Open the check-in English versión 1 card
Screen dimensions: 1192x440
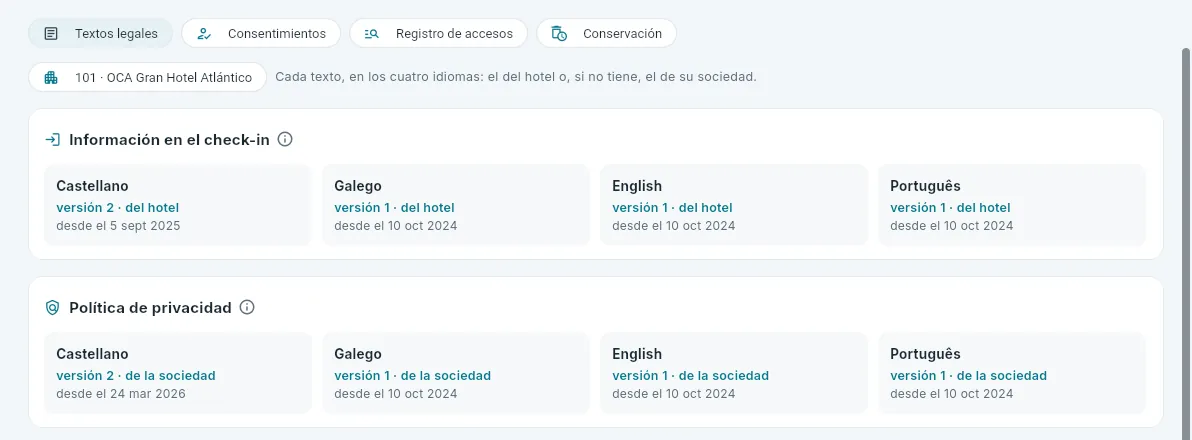[734, 205]
